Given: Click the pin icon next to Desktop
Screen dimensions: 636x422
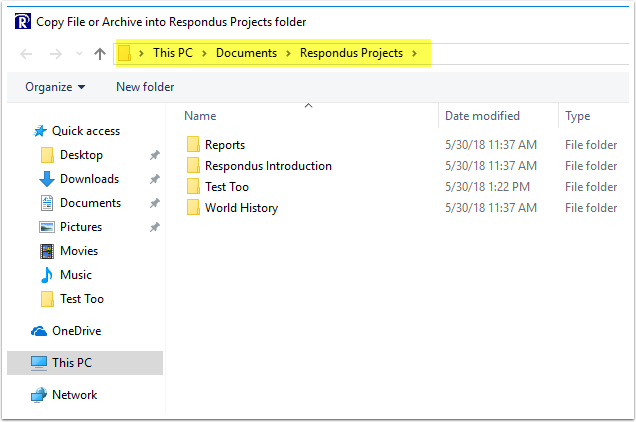Looking at the screenshot, I should tap(155, 155).
